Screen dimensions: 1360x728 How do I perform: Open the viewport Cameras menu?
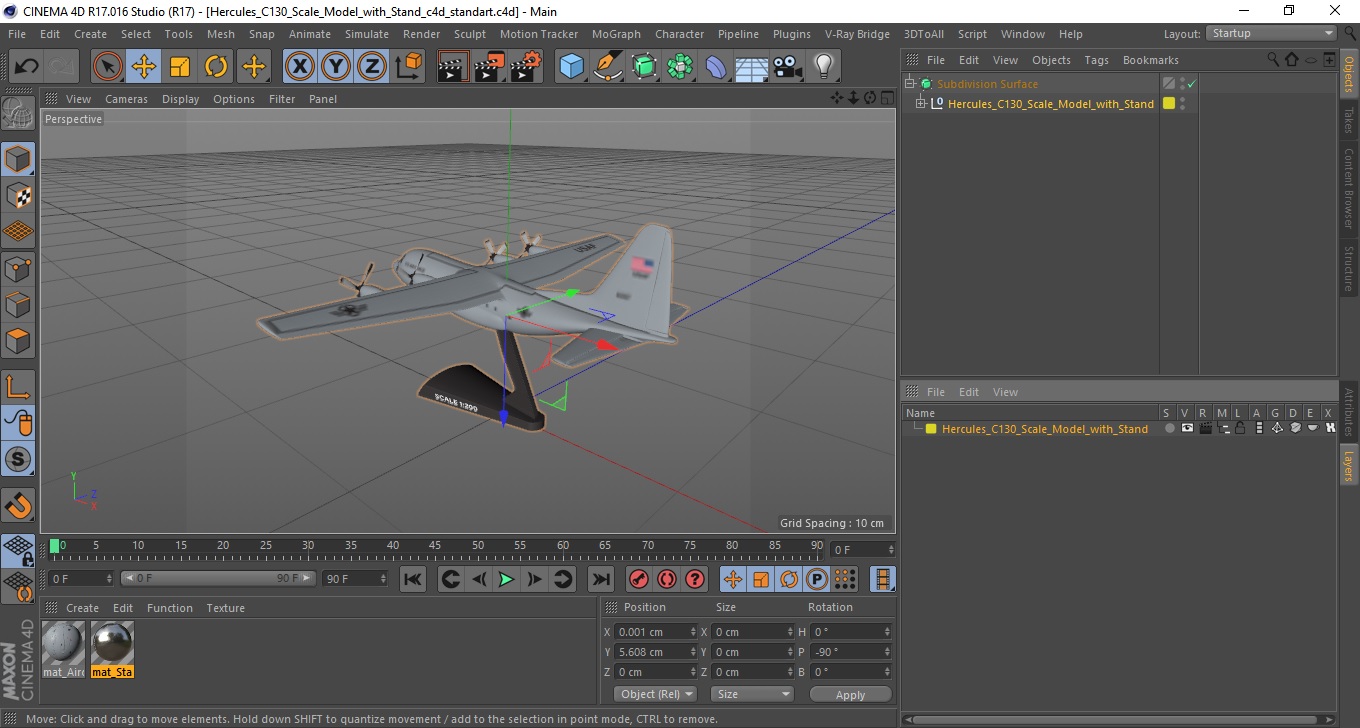point(126,99)
